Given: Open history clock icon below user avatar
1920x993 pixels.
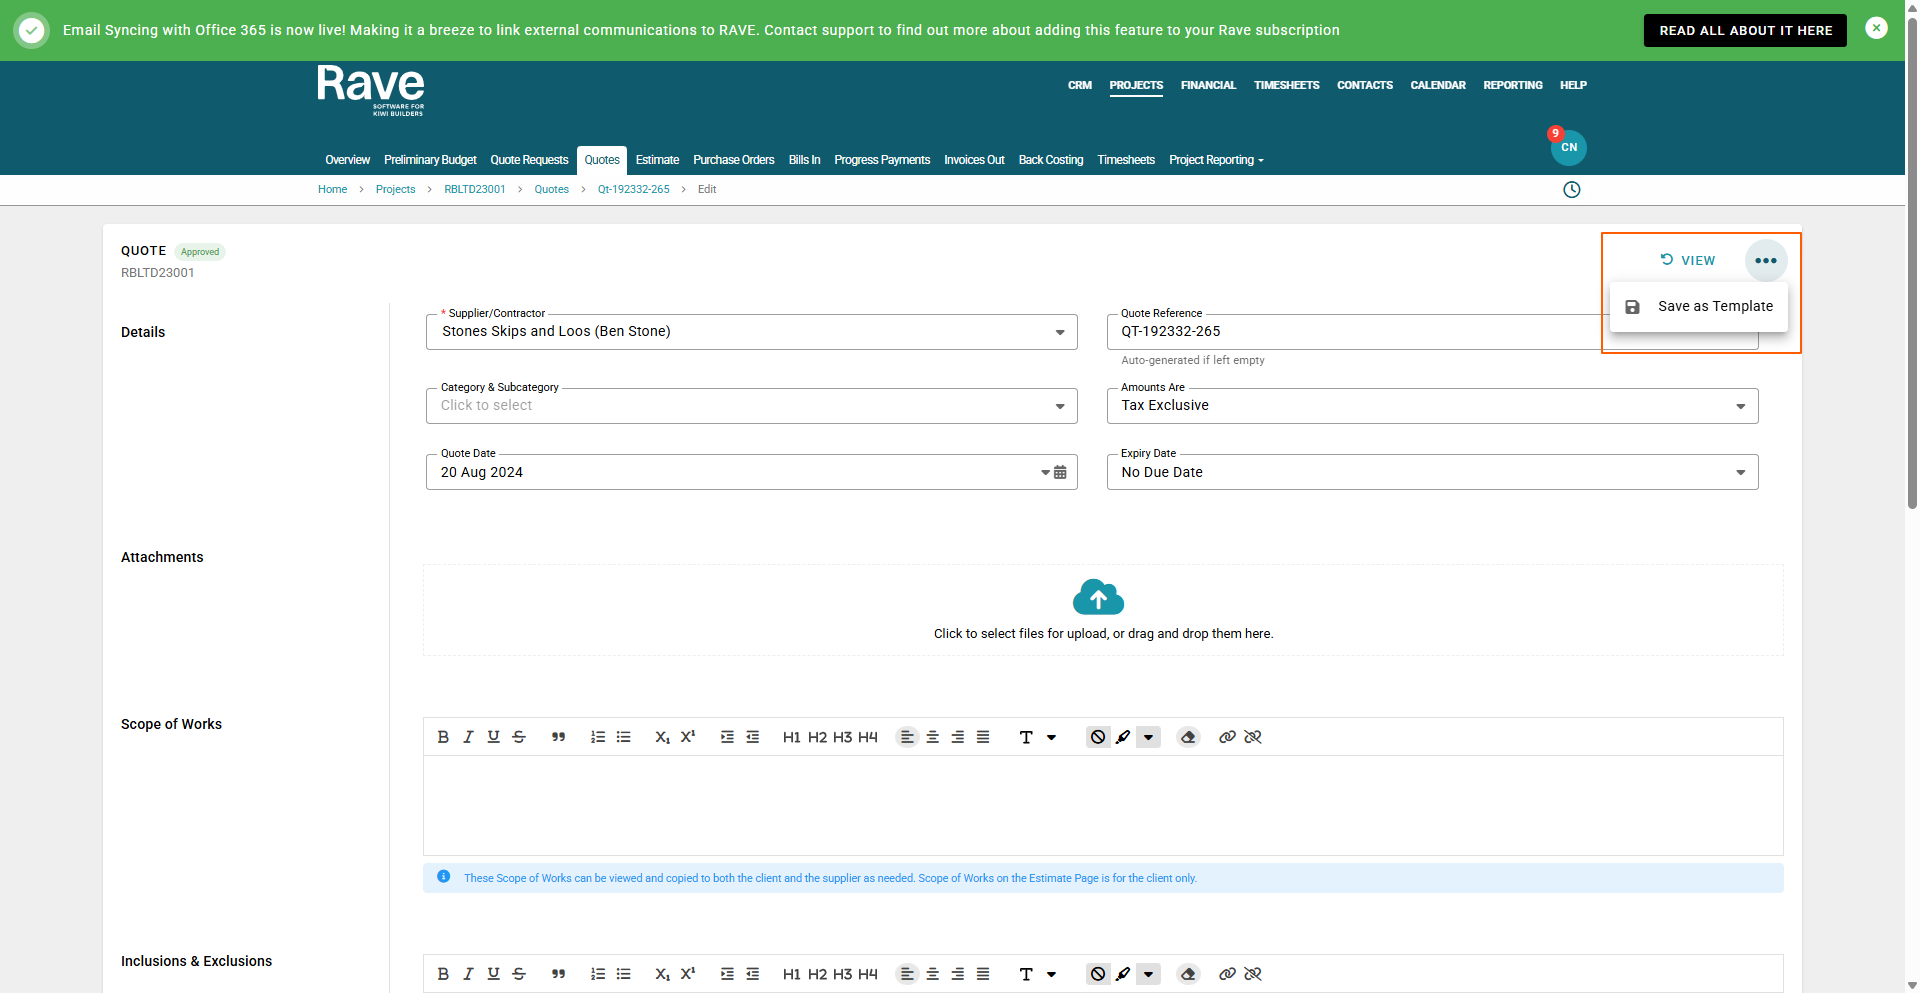Looking at the screenshot, I should (1572, 190).
